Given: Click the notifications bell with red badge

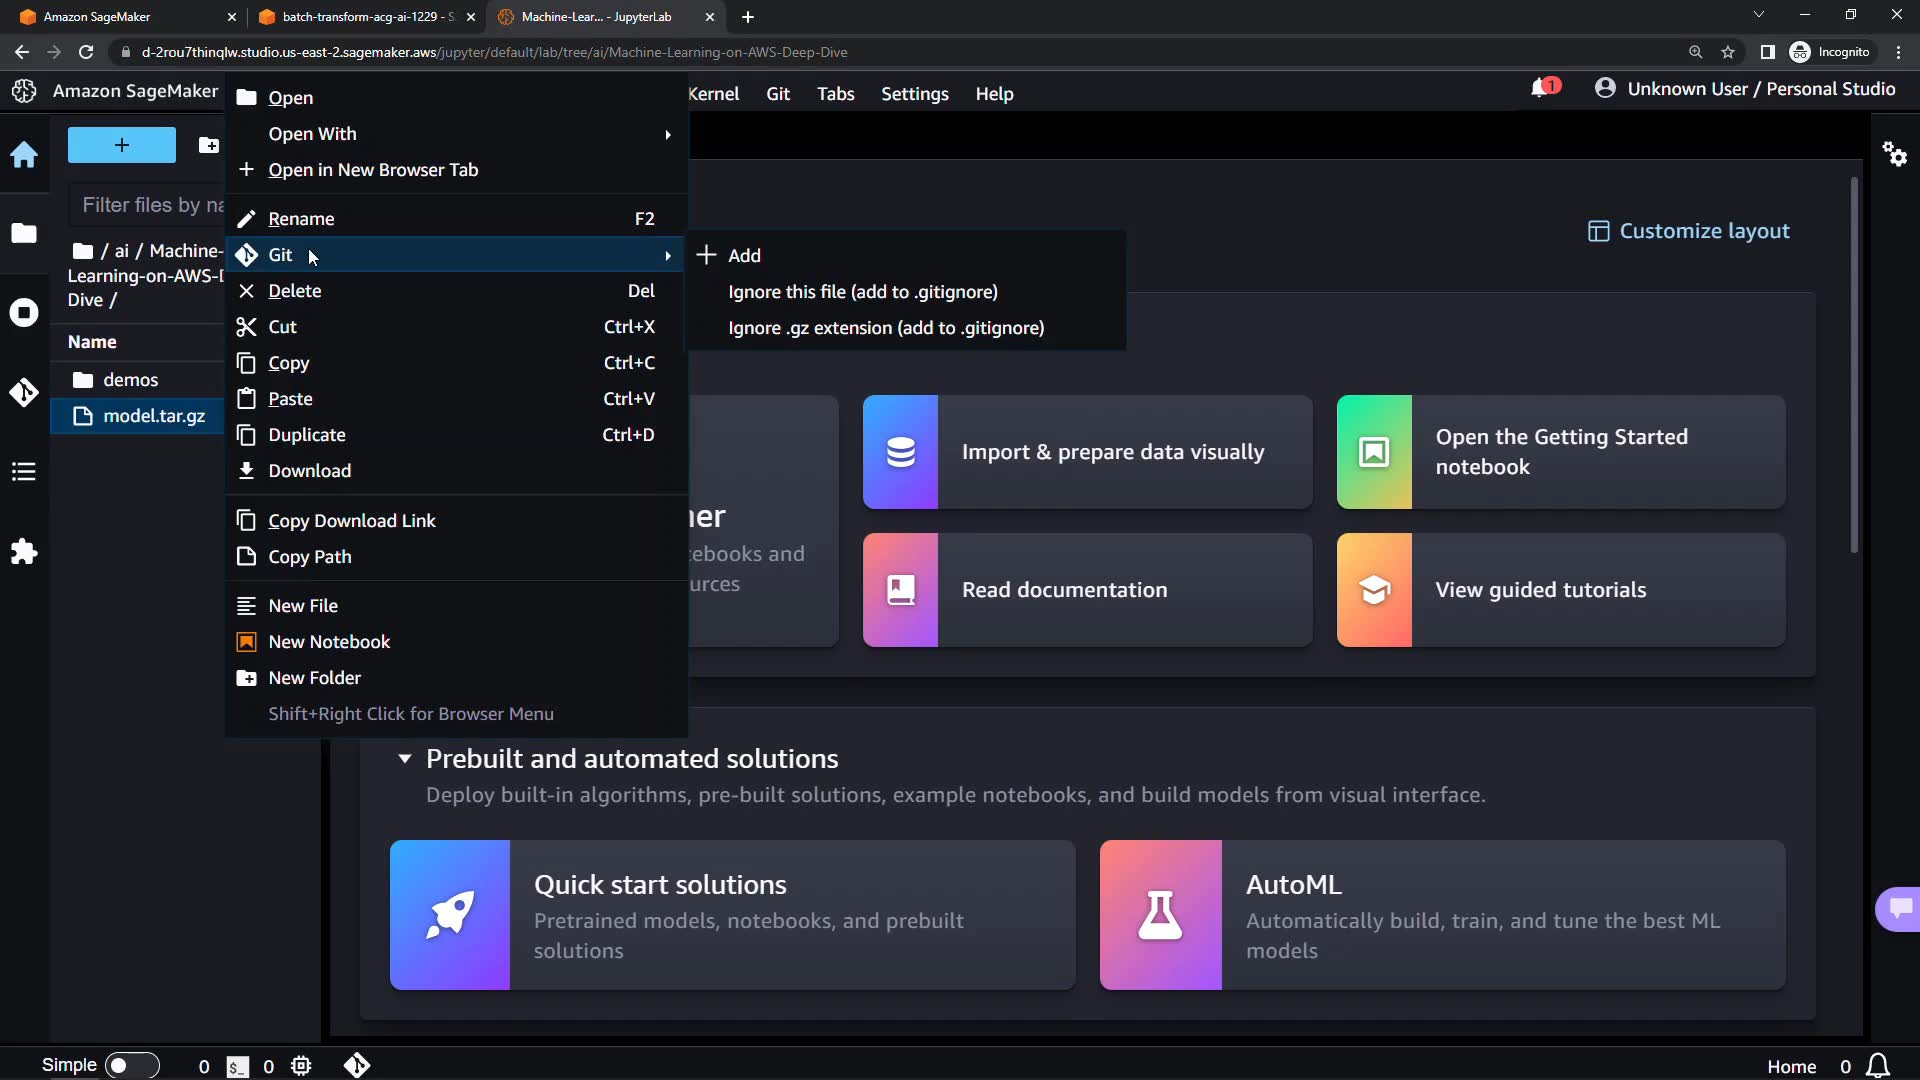Looking at the screenshot, I should tap(1542, 88).
